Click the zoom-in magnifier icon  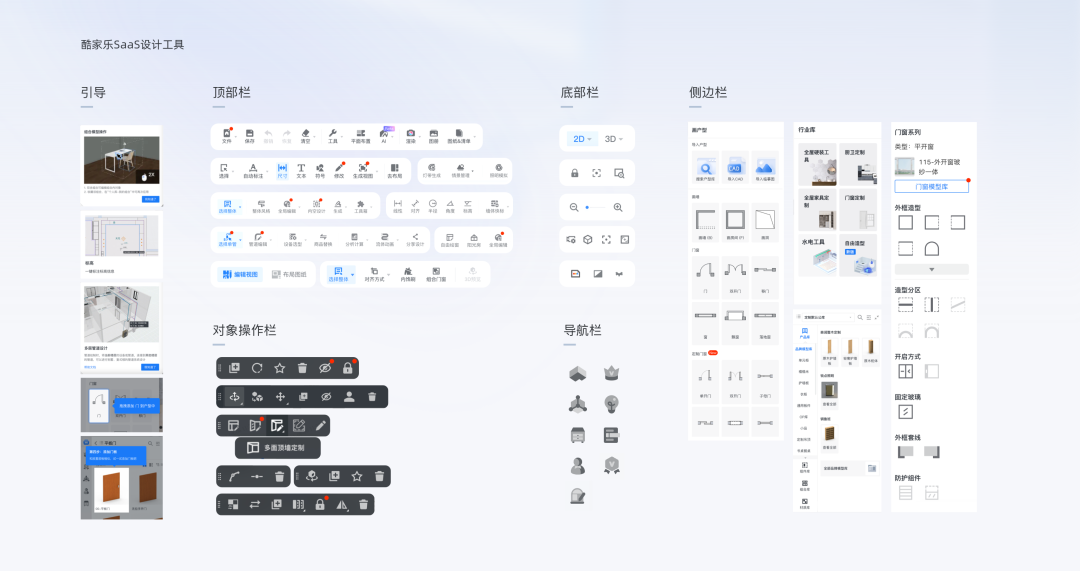pos(618,207)
